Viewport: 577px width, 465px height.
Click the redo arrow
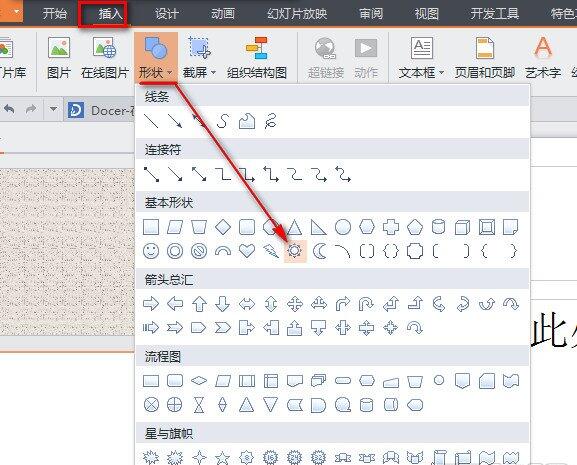point(31,109)
